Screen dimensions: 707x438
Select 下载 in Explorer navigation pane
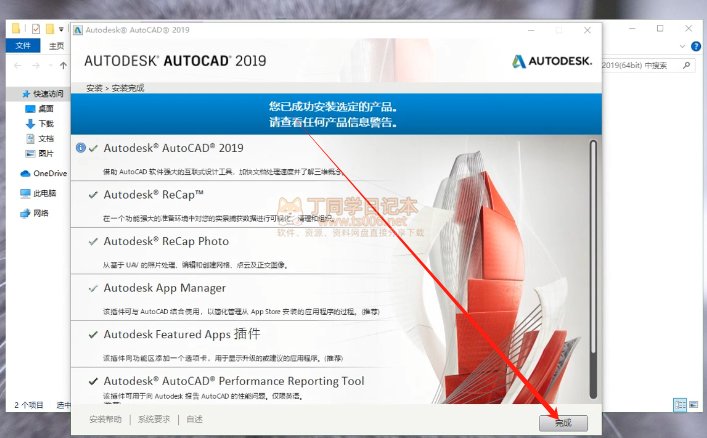[39, 124]
